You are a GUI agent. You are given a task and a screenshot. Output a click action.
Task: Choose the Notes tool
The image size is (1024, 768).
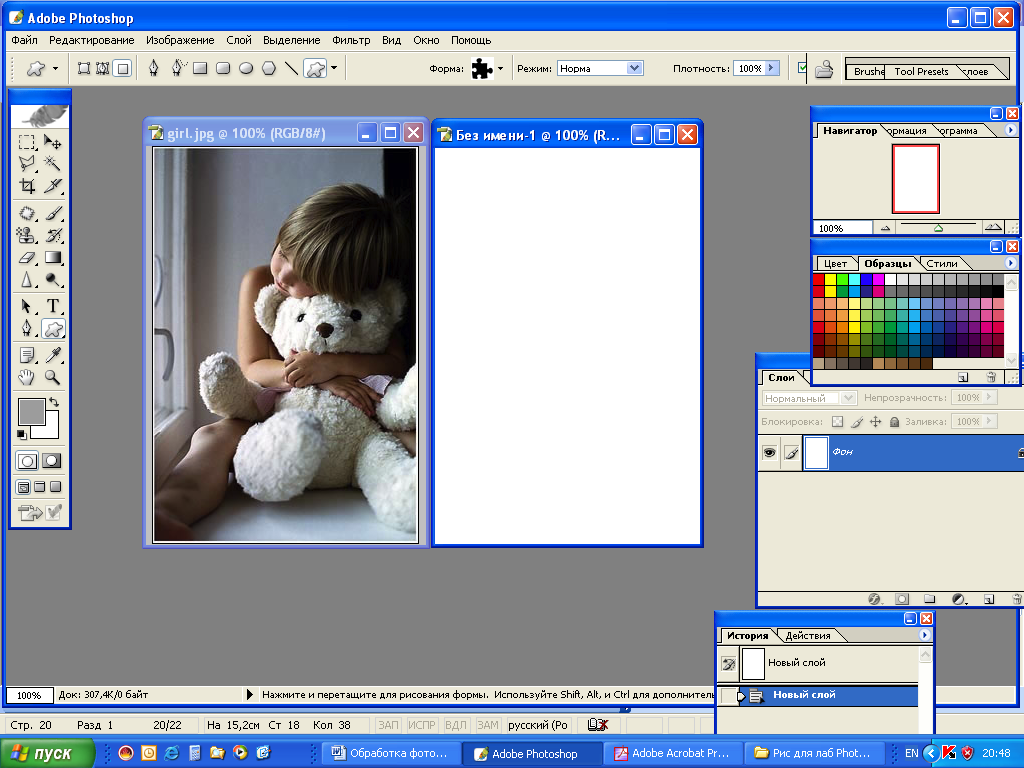tap(27, 355)
